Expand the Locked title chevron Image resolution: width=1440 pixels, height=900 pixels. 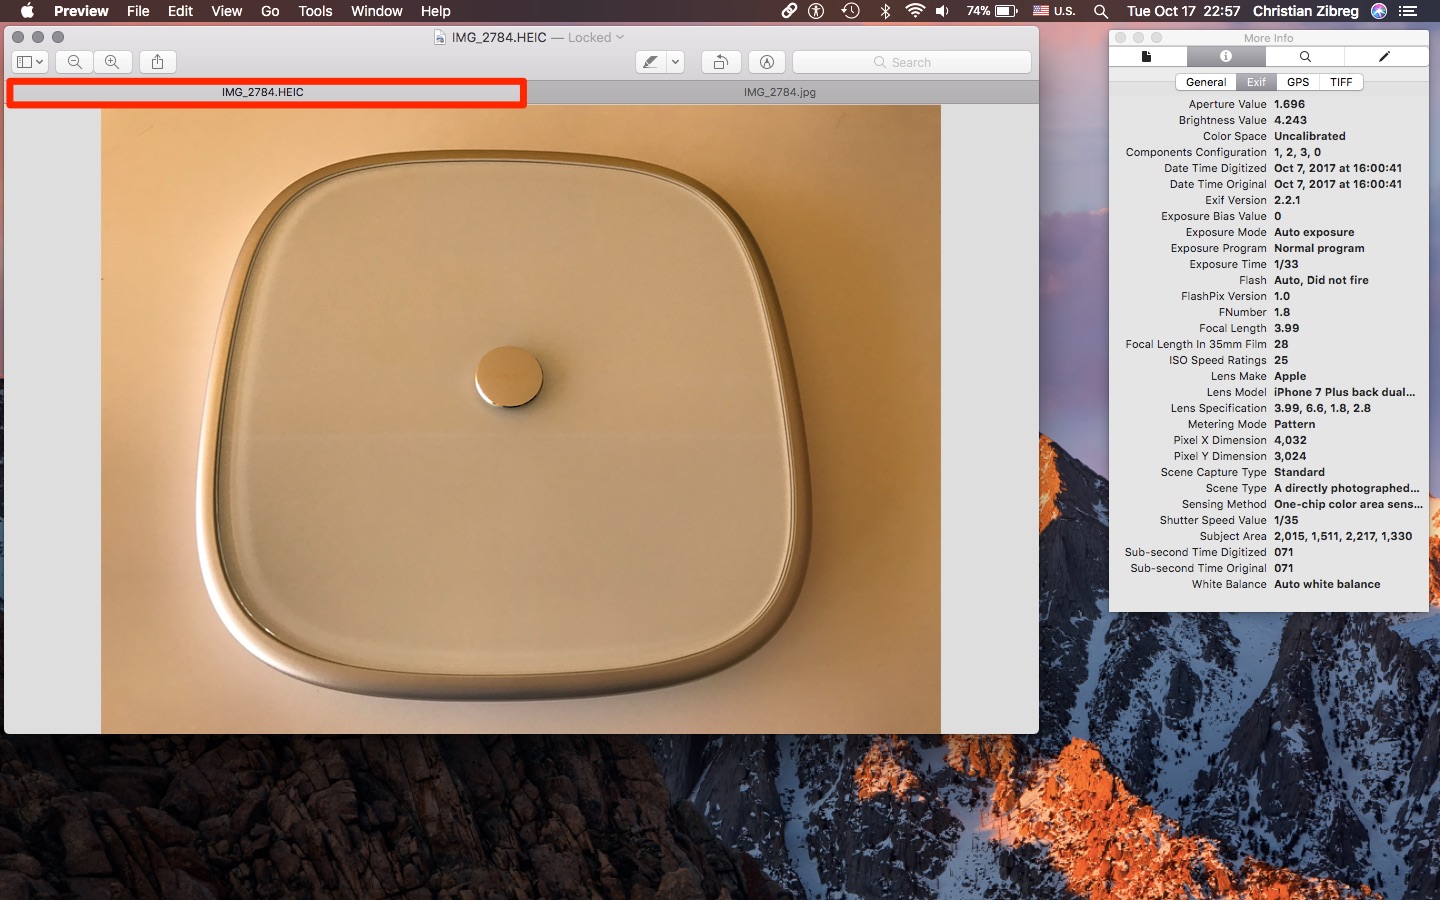(620, 38)
